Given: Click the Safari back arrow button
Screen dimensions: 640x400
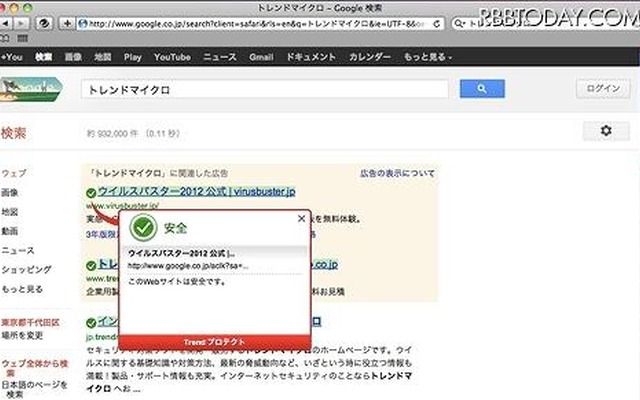Looking at the screenshot, I should 5,24.
